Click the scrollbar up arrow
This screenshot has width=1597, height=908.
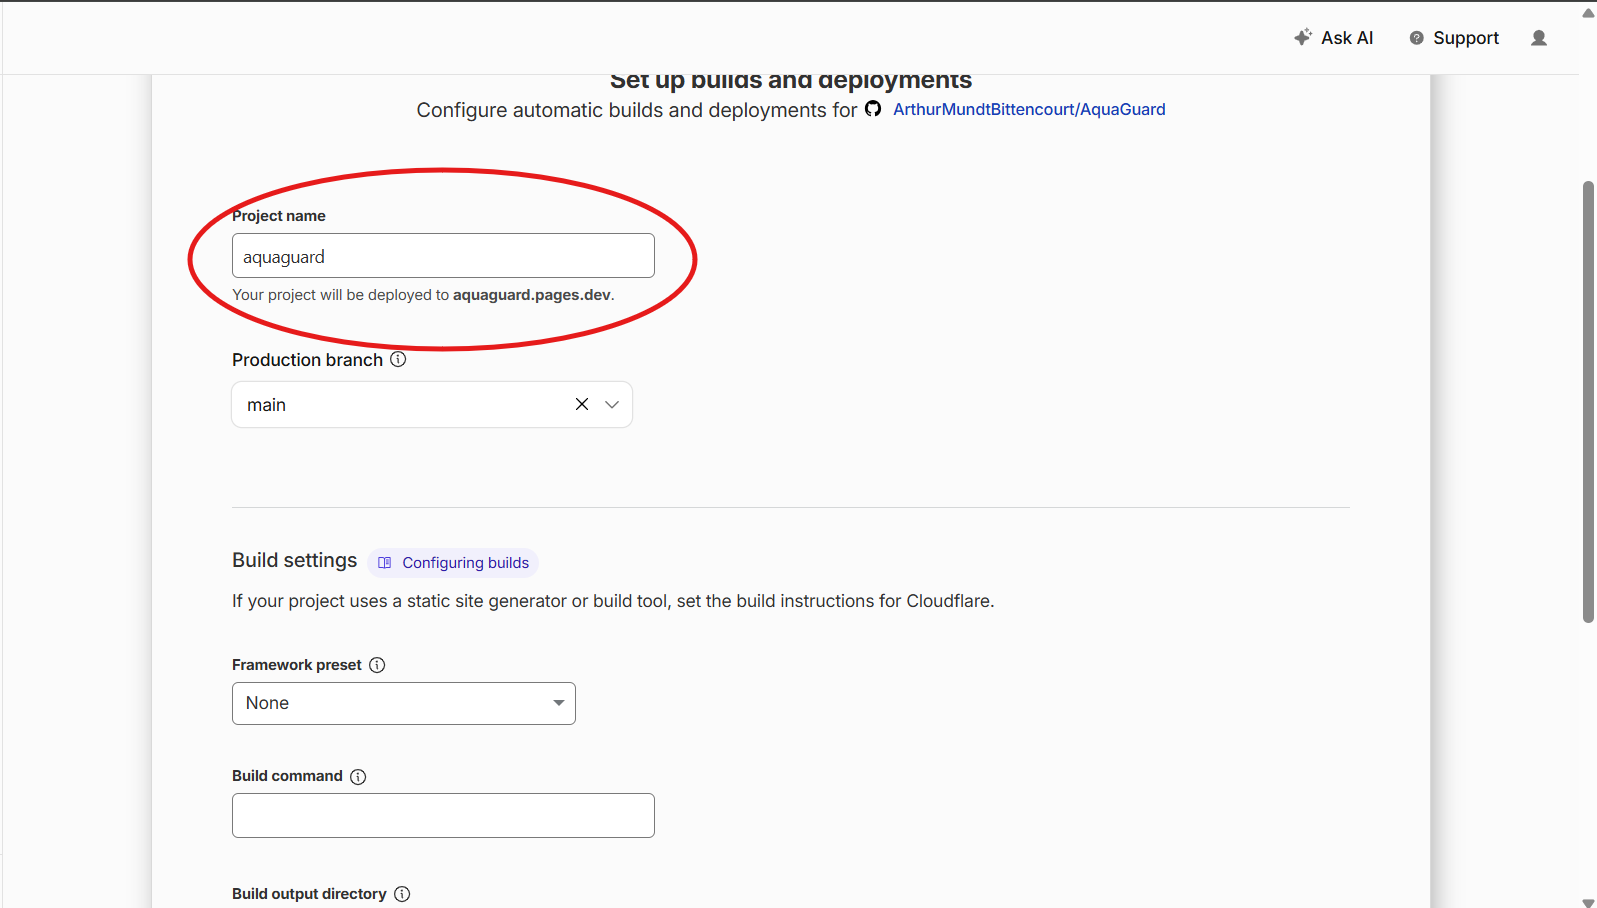pos(1588,13)
